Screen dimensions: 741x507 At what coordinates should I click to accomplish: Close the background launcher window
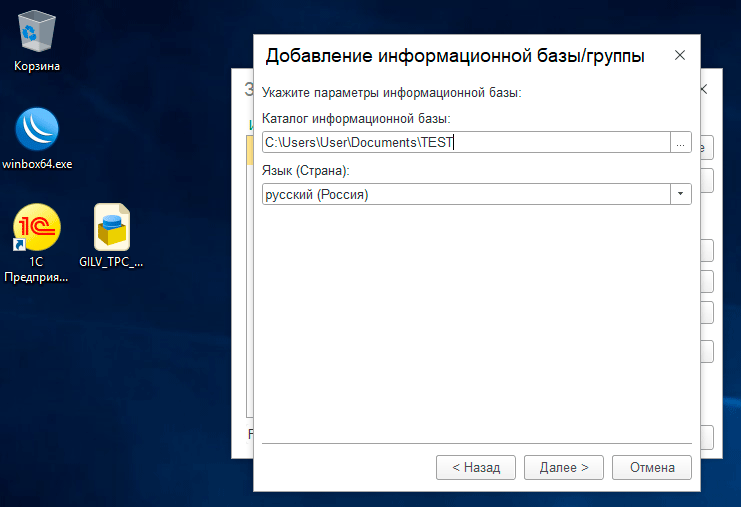click(x=705, y=89)
